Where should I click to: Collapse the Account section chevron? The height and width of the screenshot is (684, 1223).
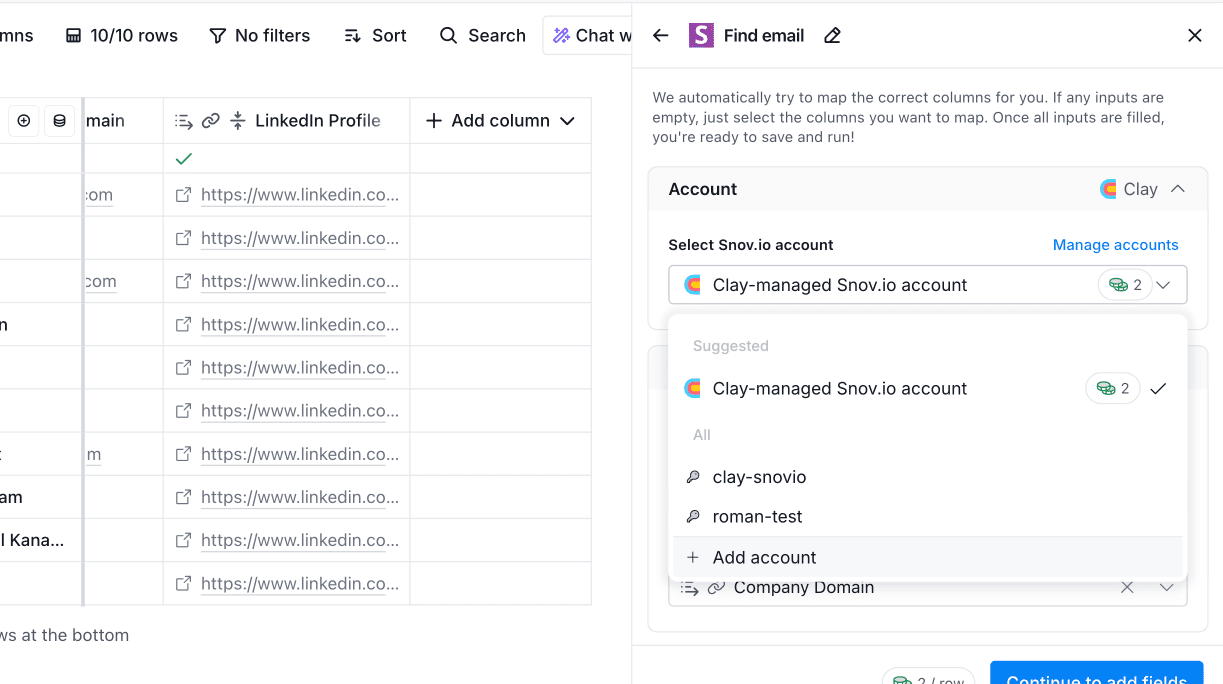point(1178,189)
